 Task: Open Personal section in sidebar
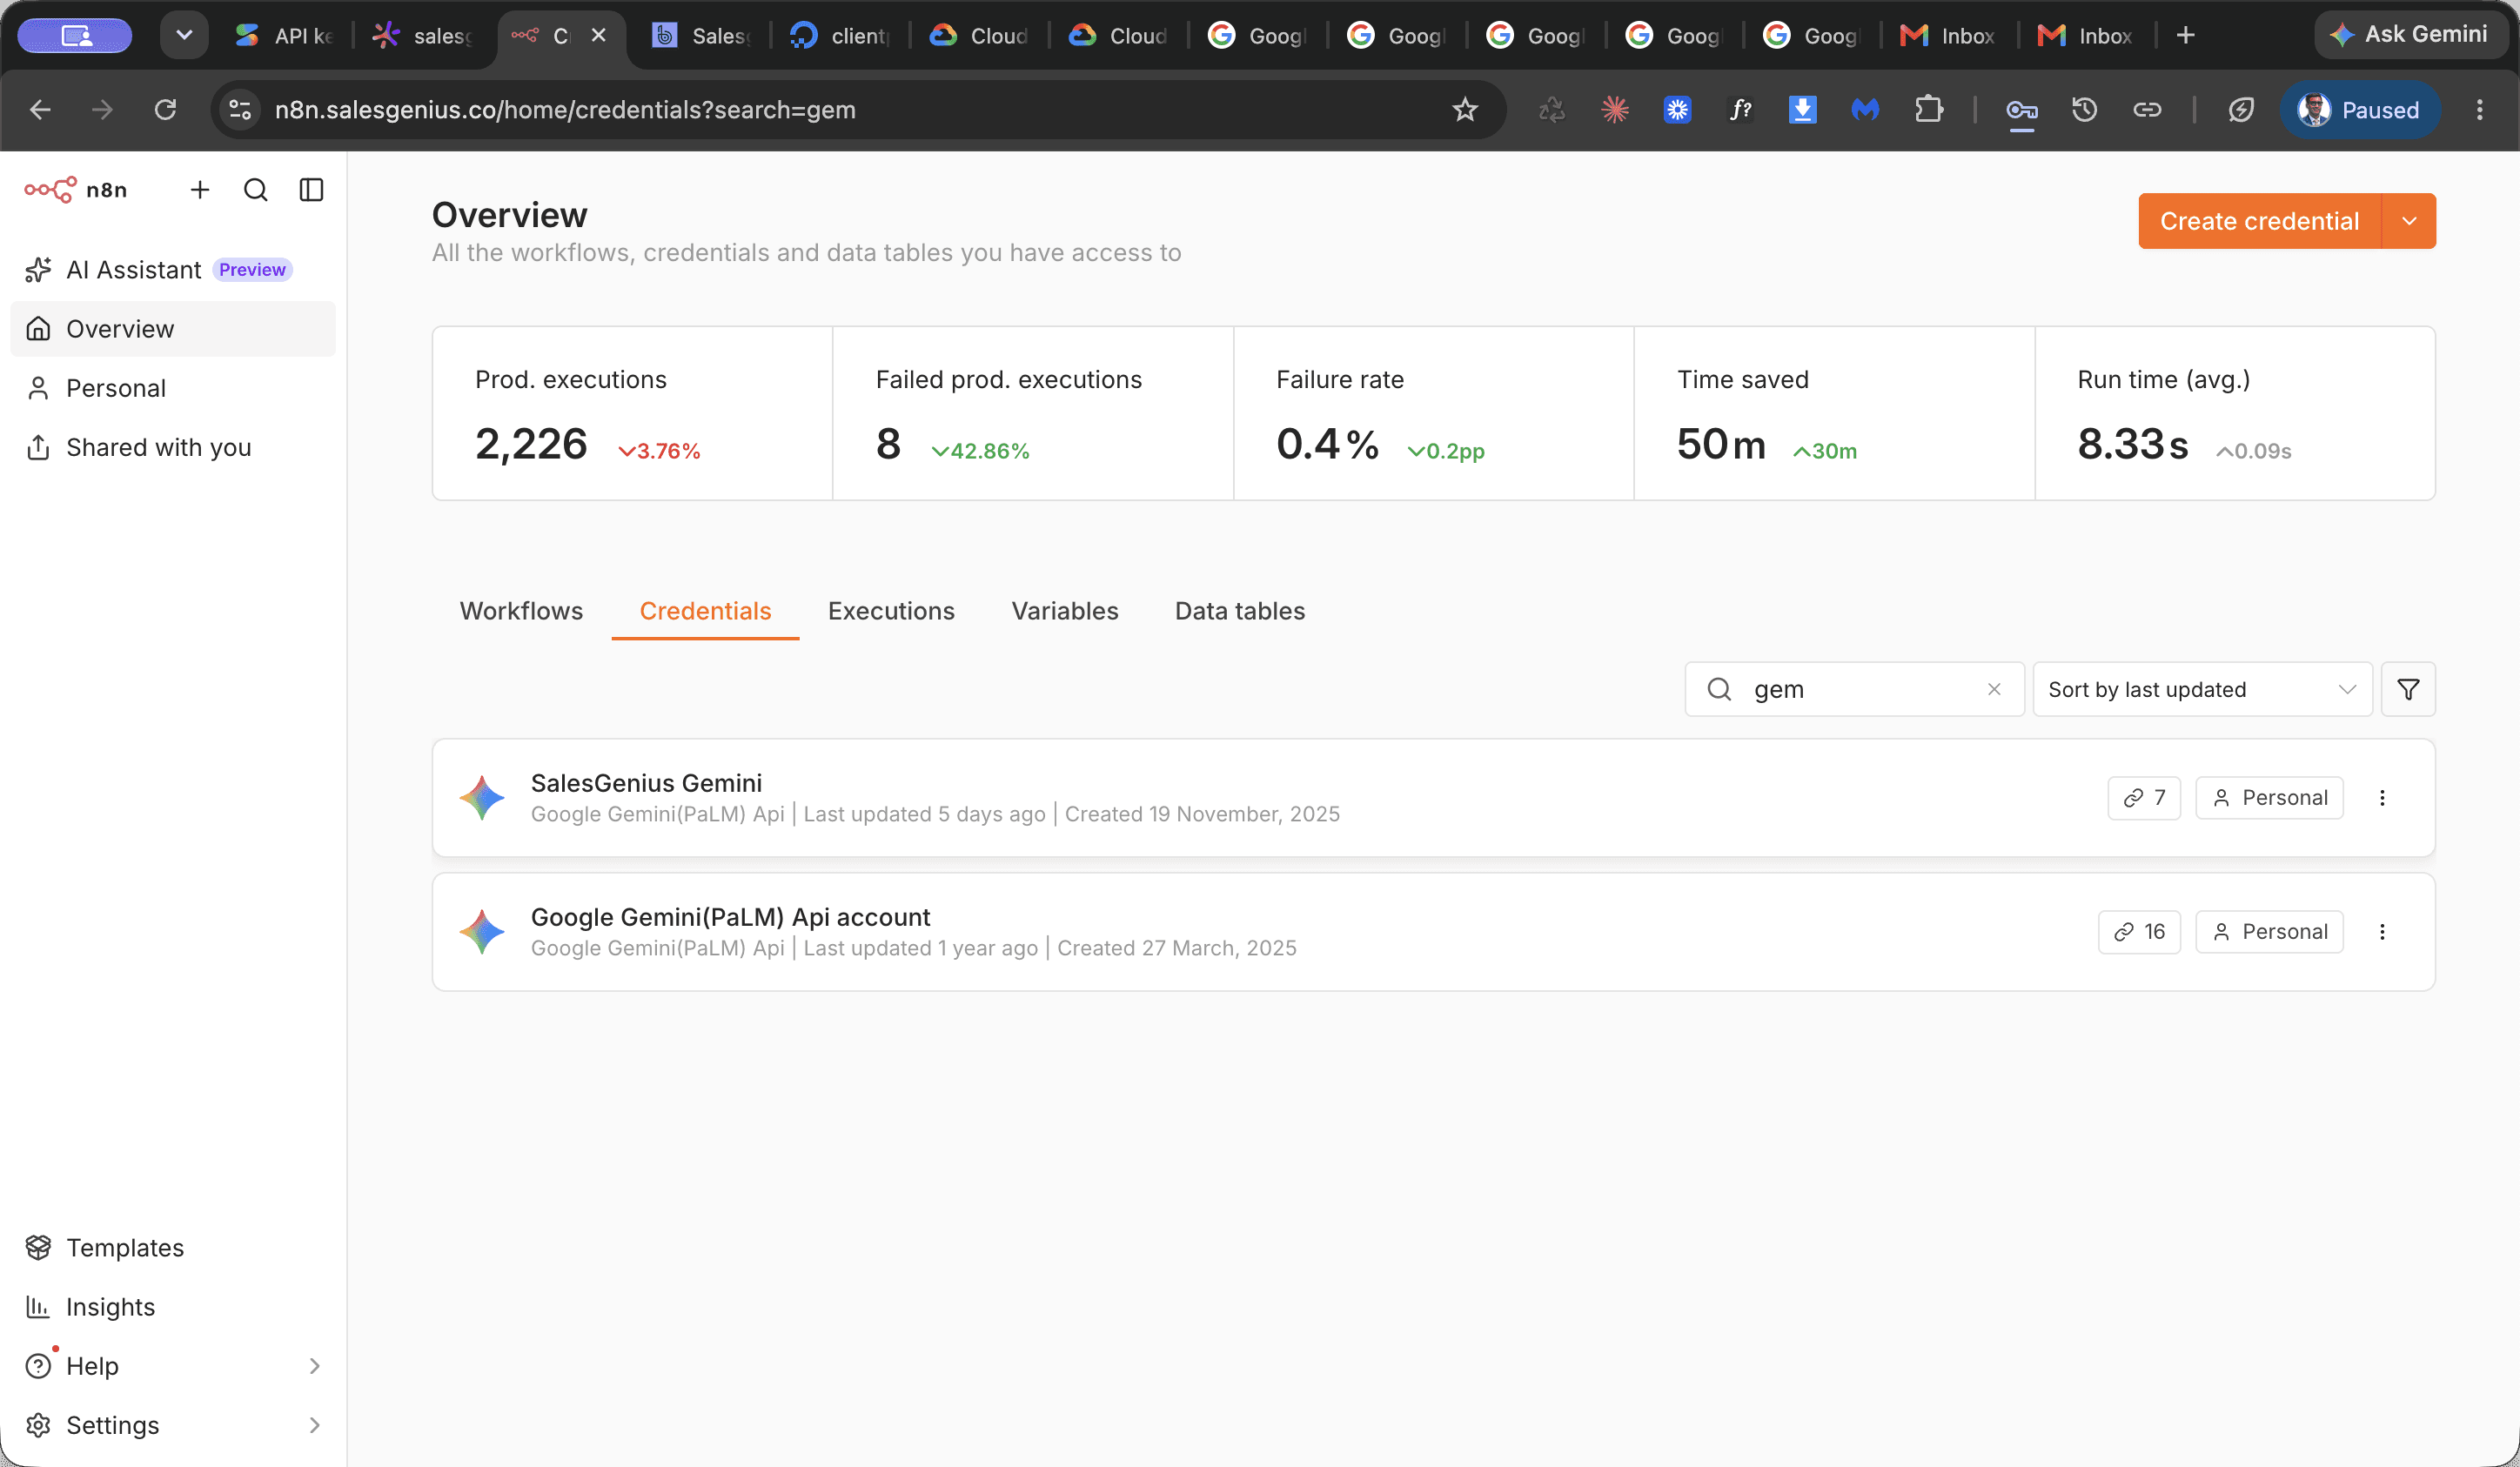click(x=172, y=388)
